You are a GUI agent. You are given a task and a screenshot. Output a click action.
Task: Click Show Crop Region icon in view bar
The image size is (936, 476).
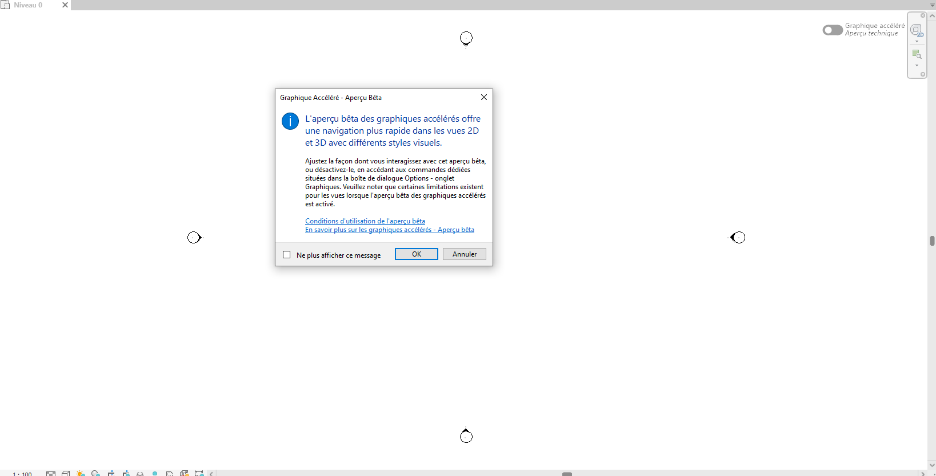coord(126,474)
